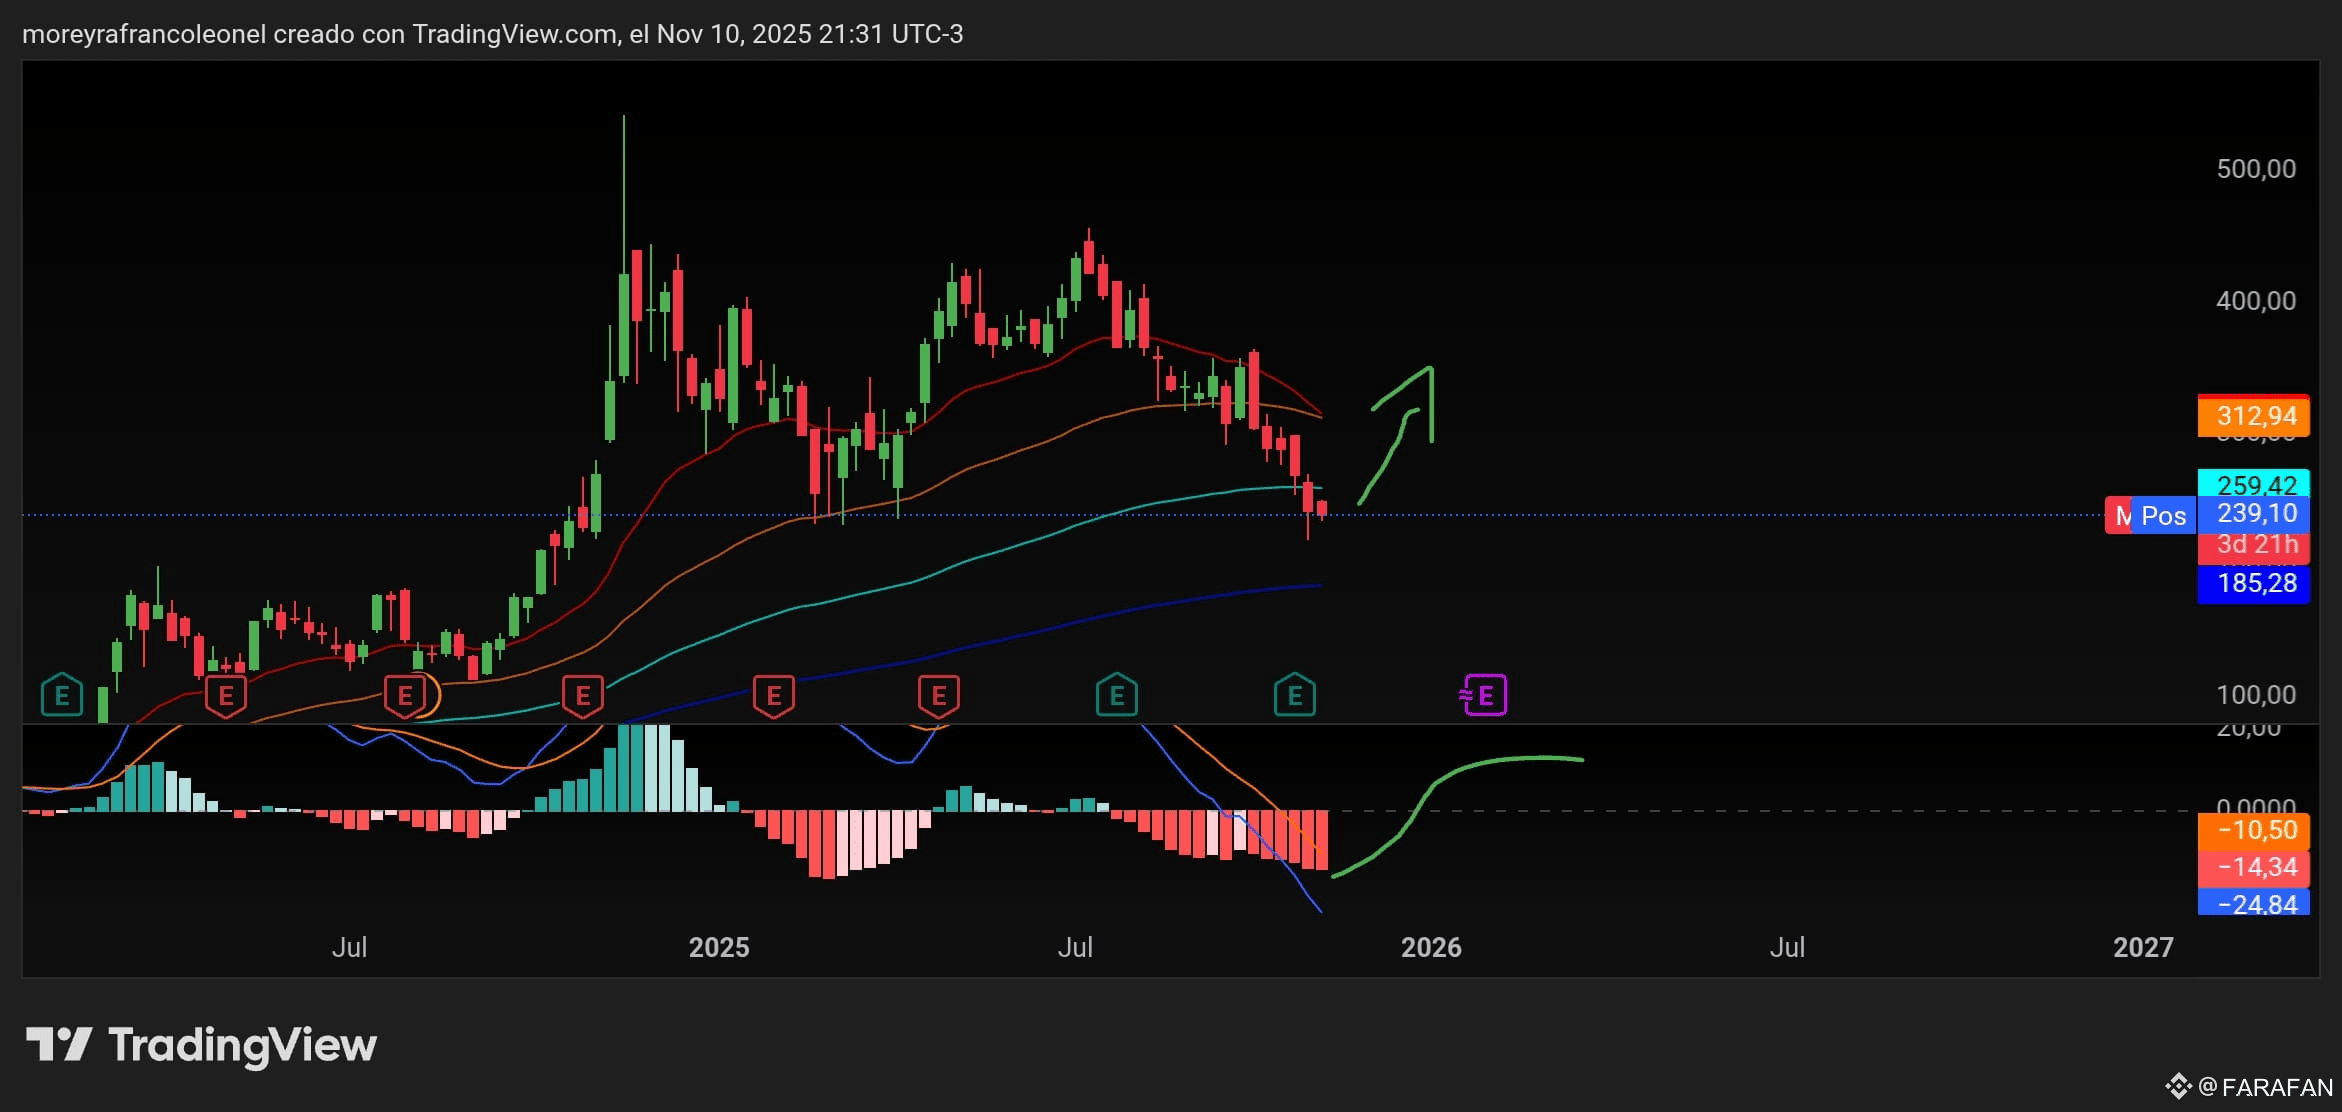
Task: Click the red M label beside Pos
Action: pos(2120,516)
